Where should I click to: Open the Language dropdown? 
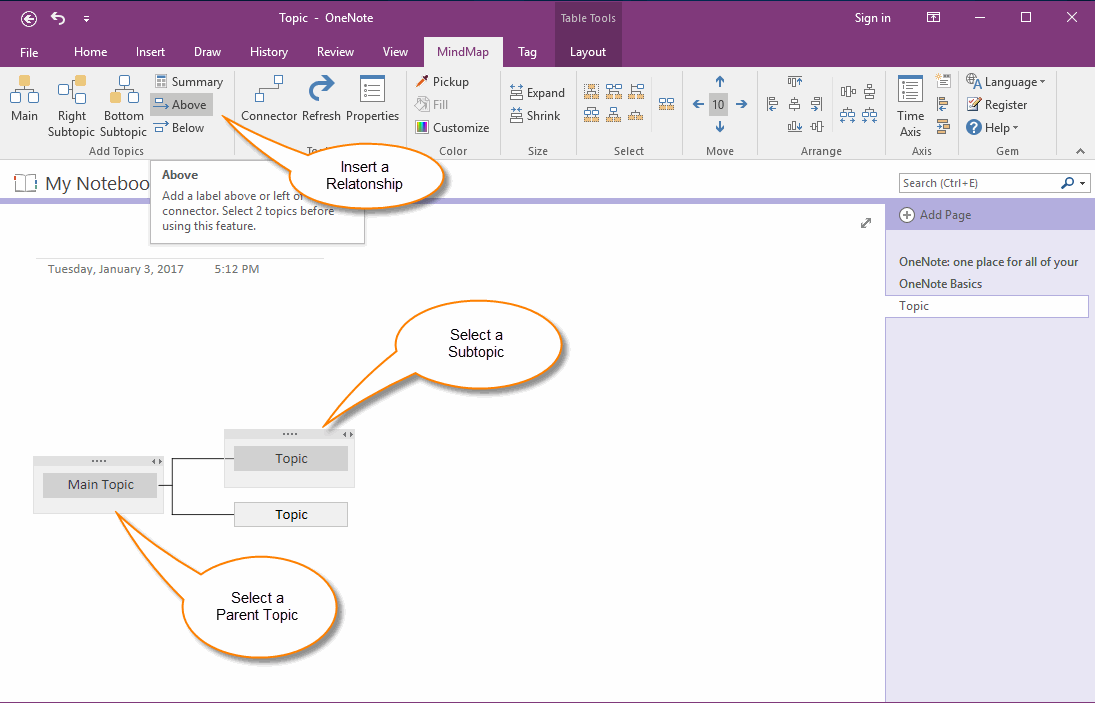(x=1006, y=82)
